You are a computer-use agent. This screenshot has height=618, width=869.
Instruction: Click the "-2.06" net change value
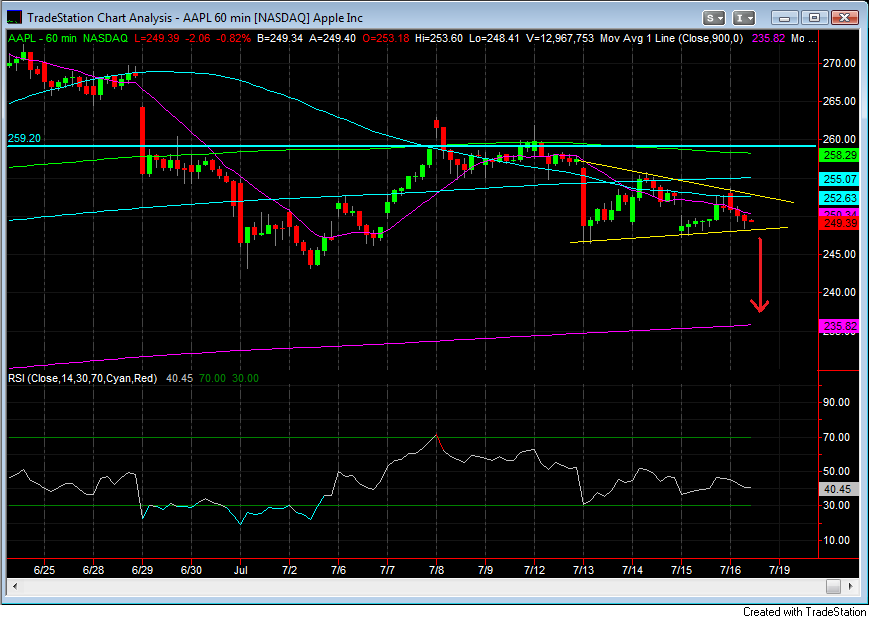(x=198, y=38)
